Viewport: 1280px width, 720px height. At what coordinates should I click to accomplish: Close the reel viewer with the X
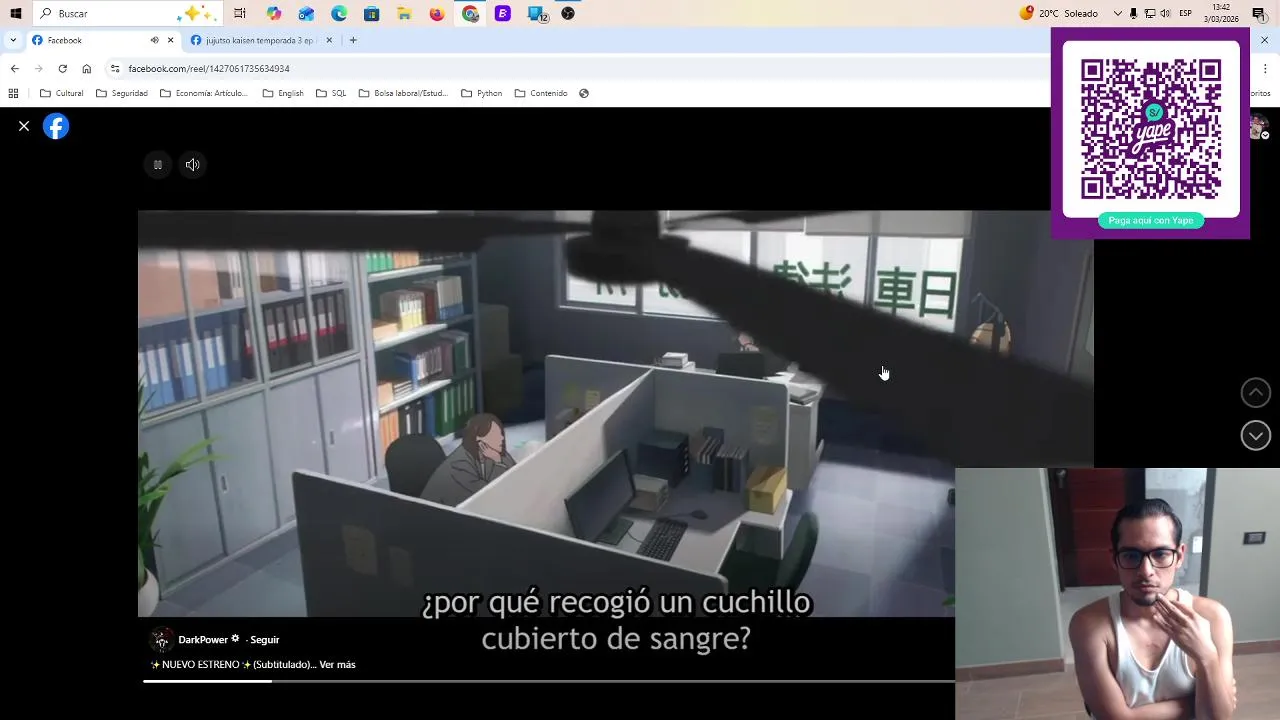[24, 126]
